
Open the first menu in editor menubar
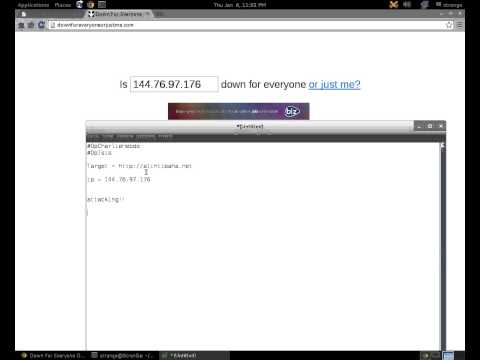point(93,136)
